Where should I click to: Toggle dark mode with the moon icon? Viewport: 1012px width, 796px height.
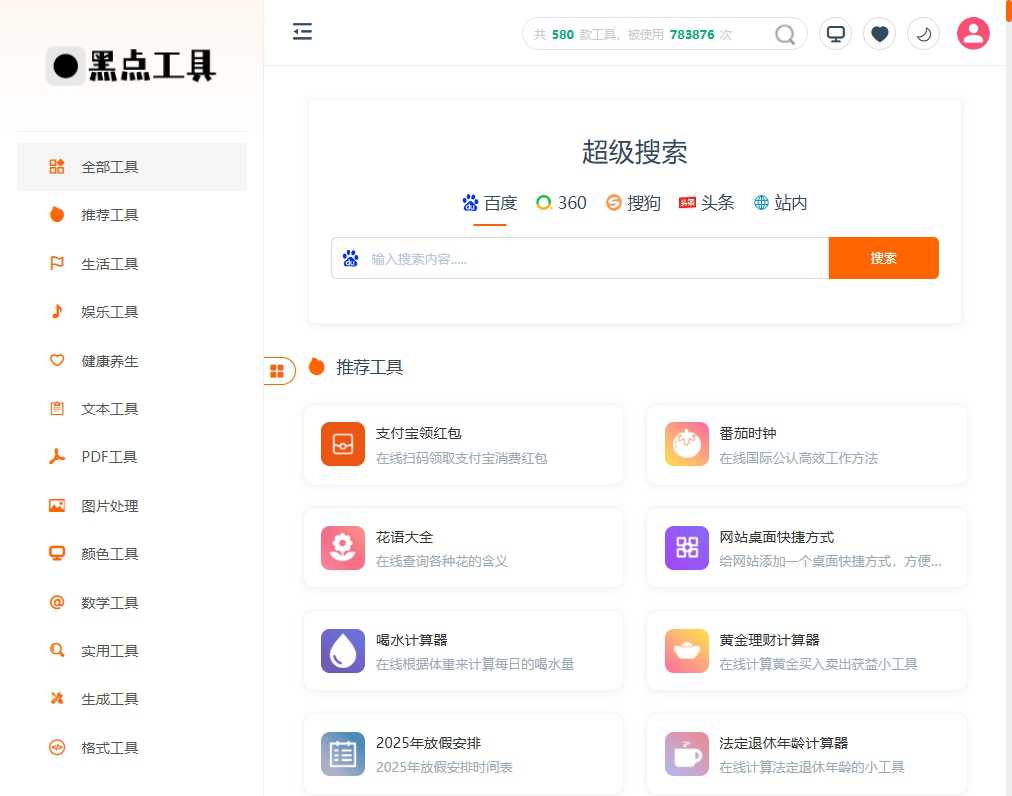[x=923, y=33]
